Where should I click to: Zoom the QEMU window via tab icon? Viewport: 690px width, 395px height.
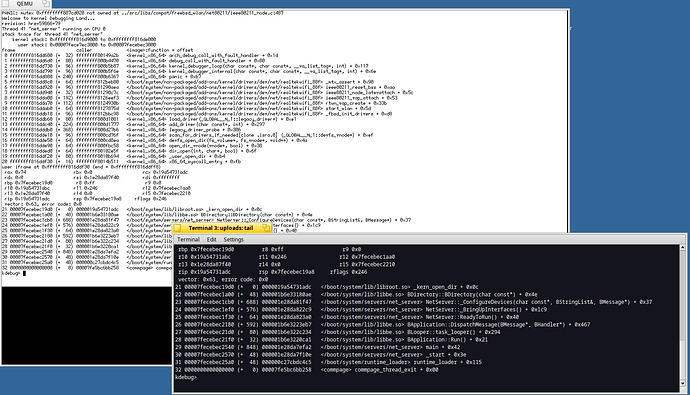tap(45, 4)
